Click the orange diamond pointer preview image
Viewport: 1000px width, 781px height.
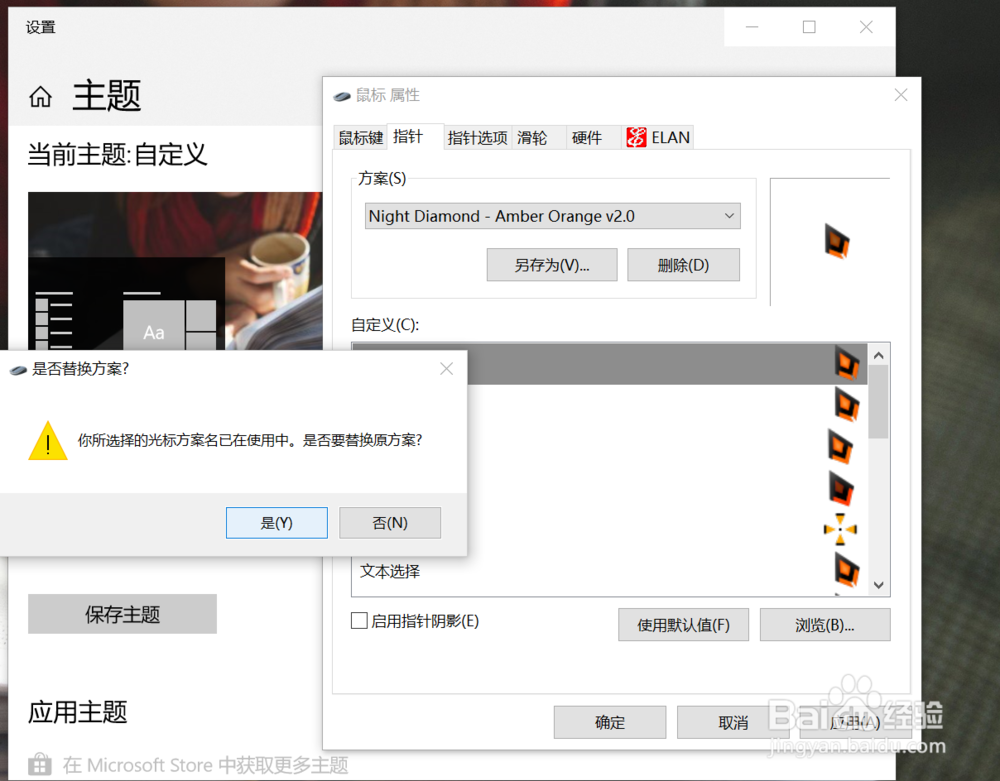(835, 242)
